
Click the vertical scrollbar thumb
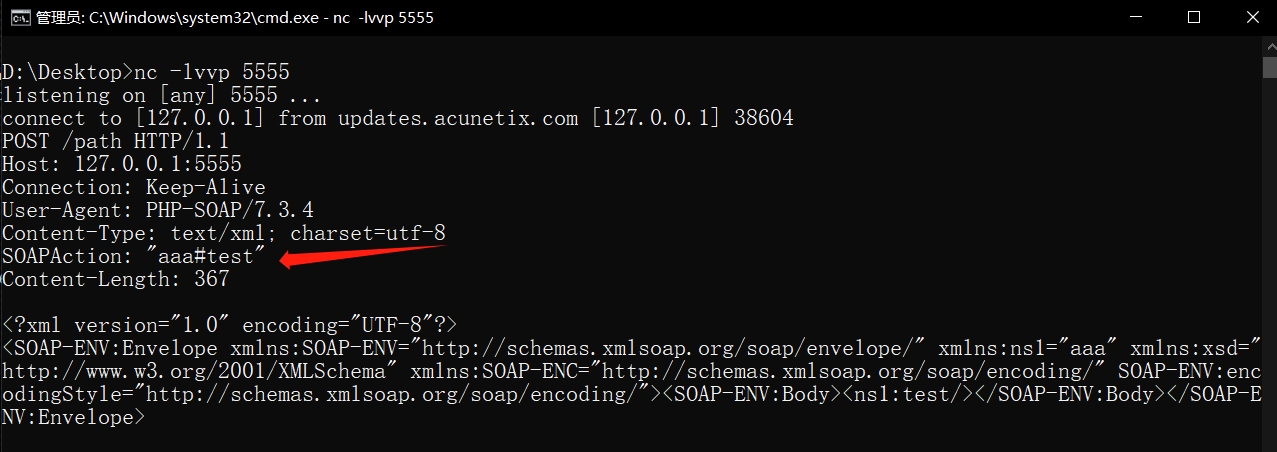(1269, 66)
